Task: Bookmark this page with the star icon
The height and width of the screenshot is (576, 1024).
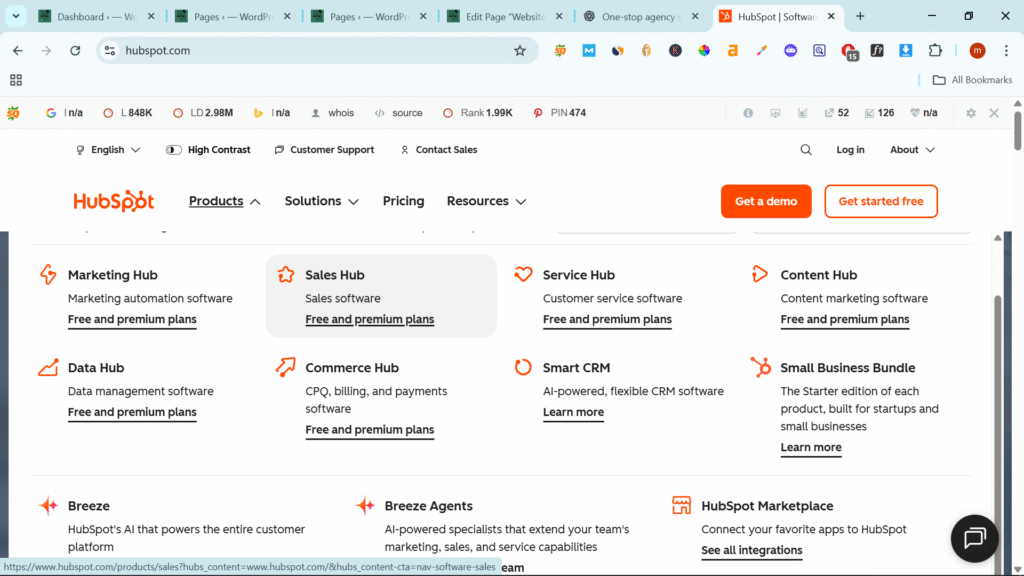Action: pos(520,51)
